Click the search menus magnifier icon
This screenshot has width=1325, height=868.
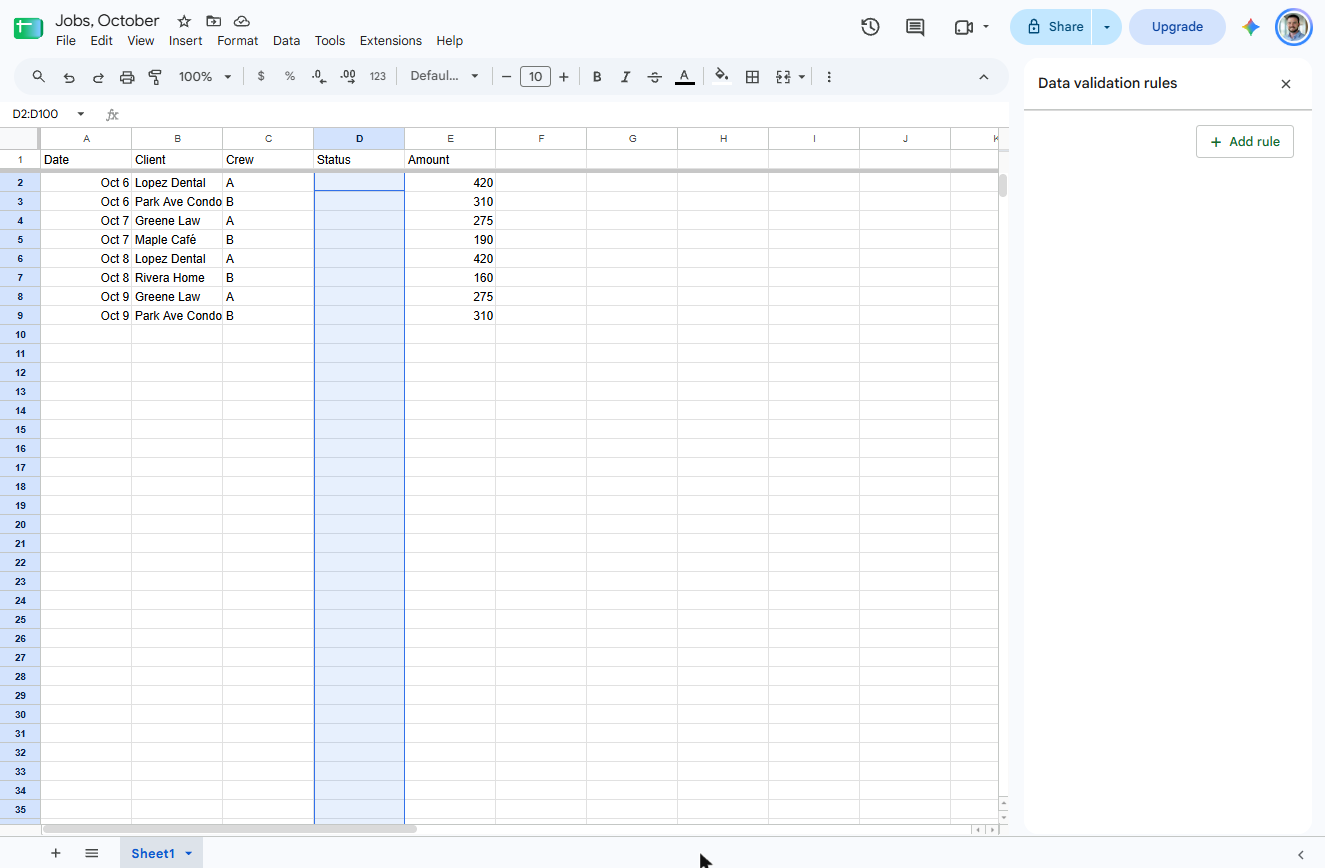point(39,76)
